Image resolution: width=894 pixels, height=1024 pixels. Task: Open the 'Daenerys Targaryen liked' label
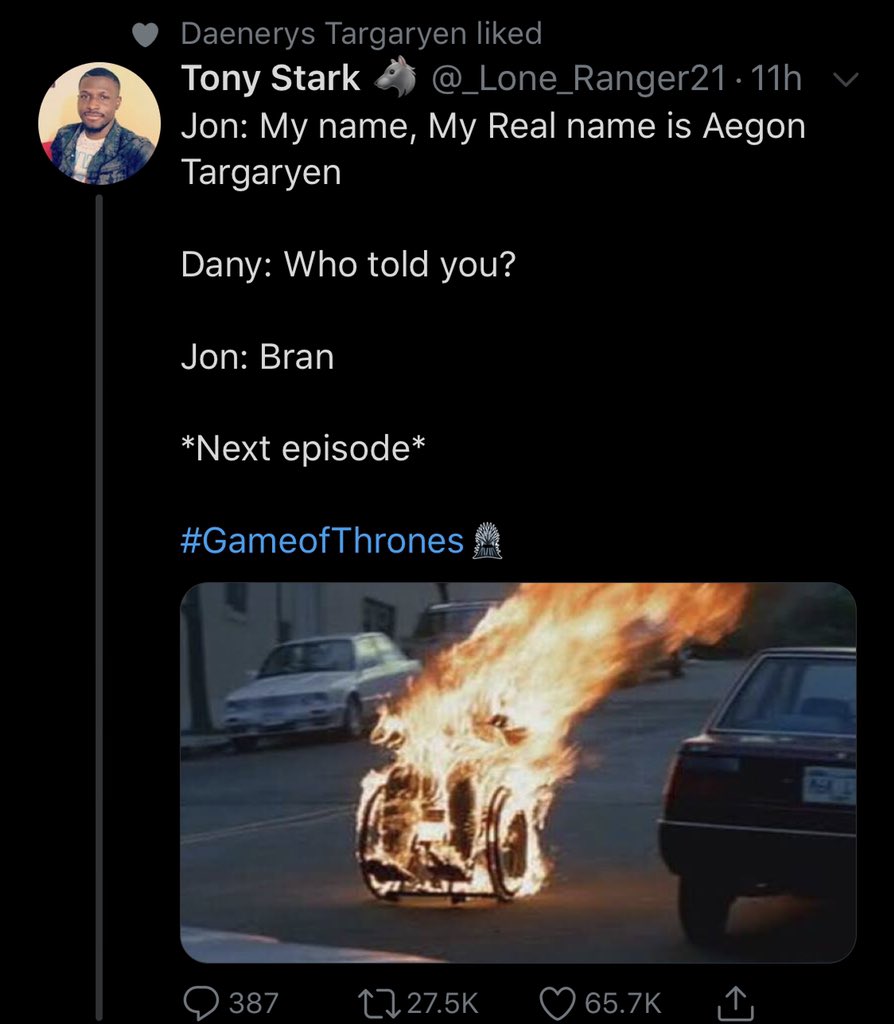tap(361, 33)
